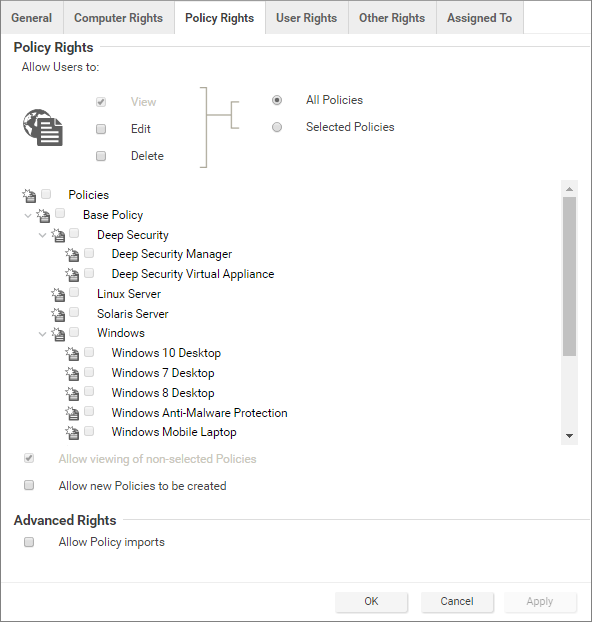This screenshot has width=592, height=622.
Task: Switch to the Computer Rights tab
Action: coord(119,18)
